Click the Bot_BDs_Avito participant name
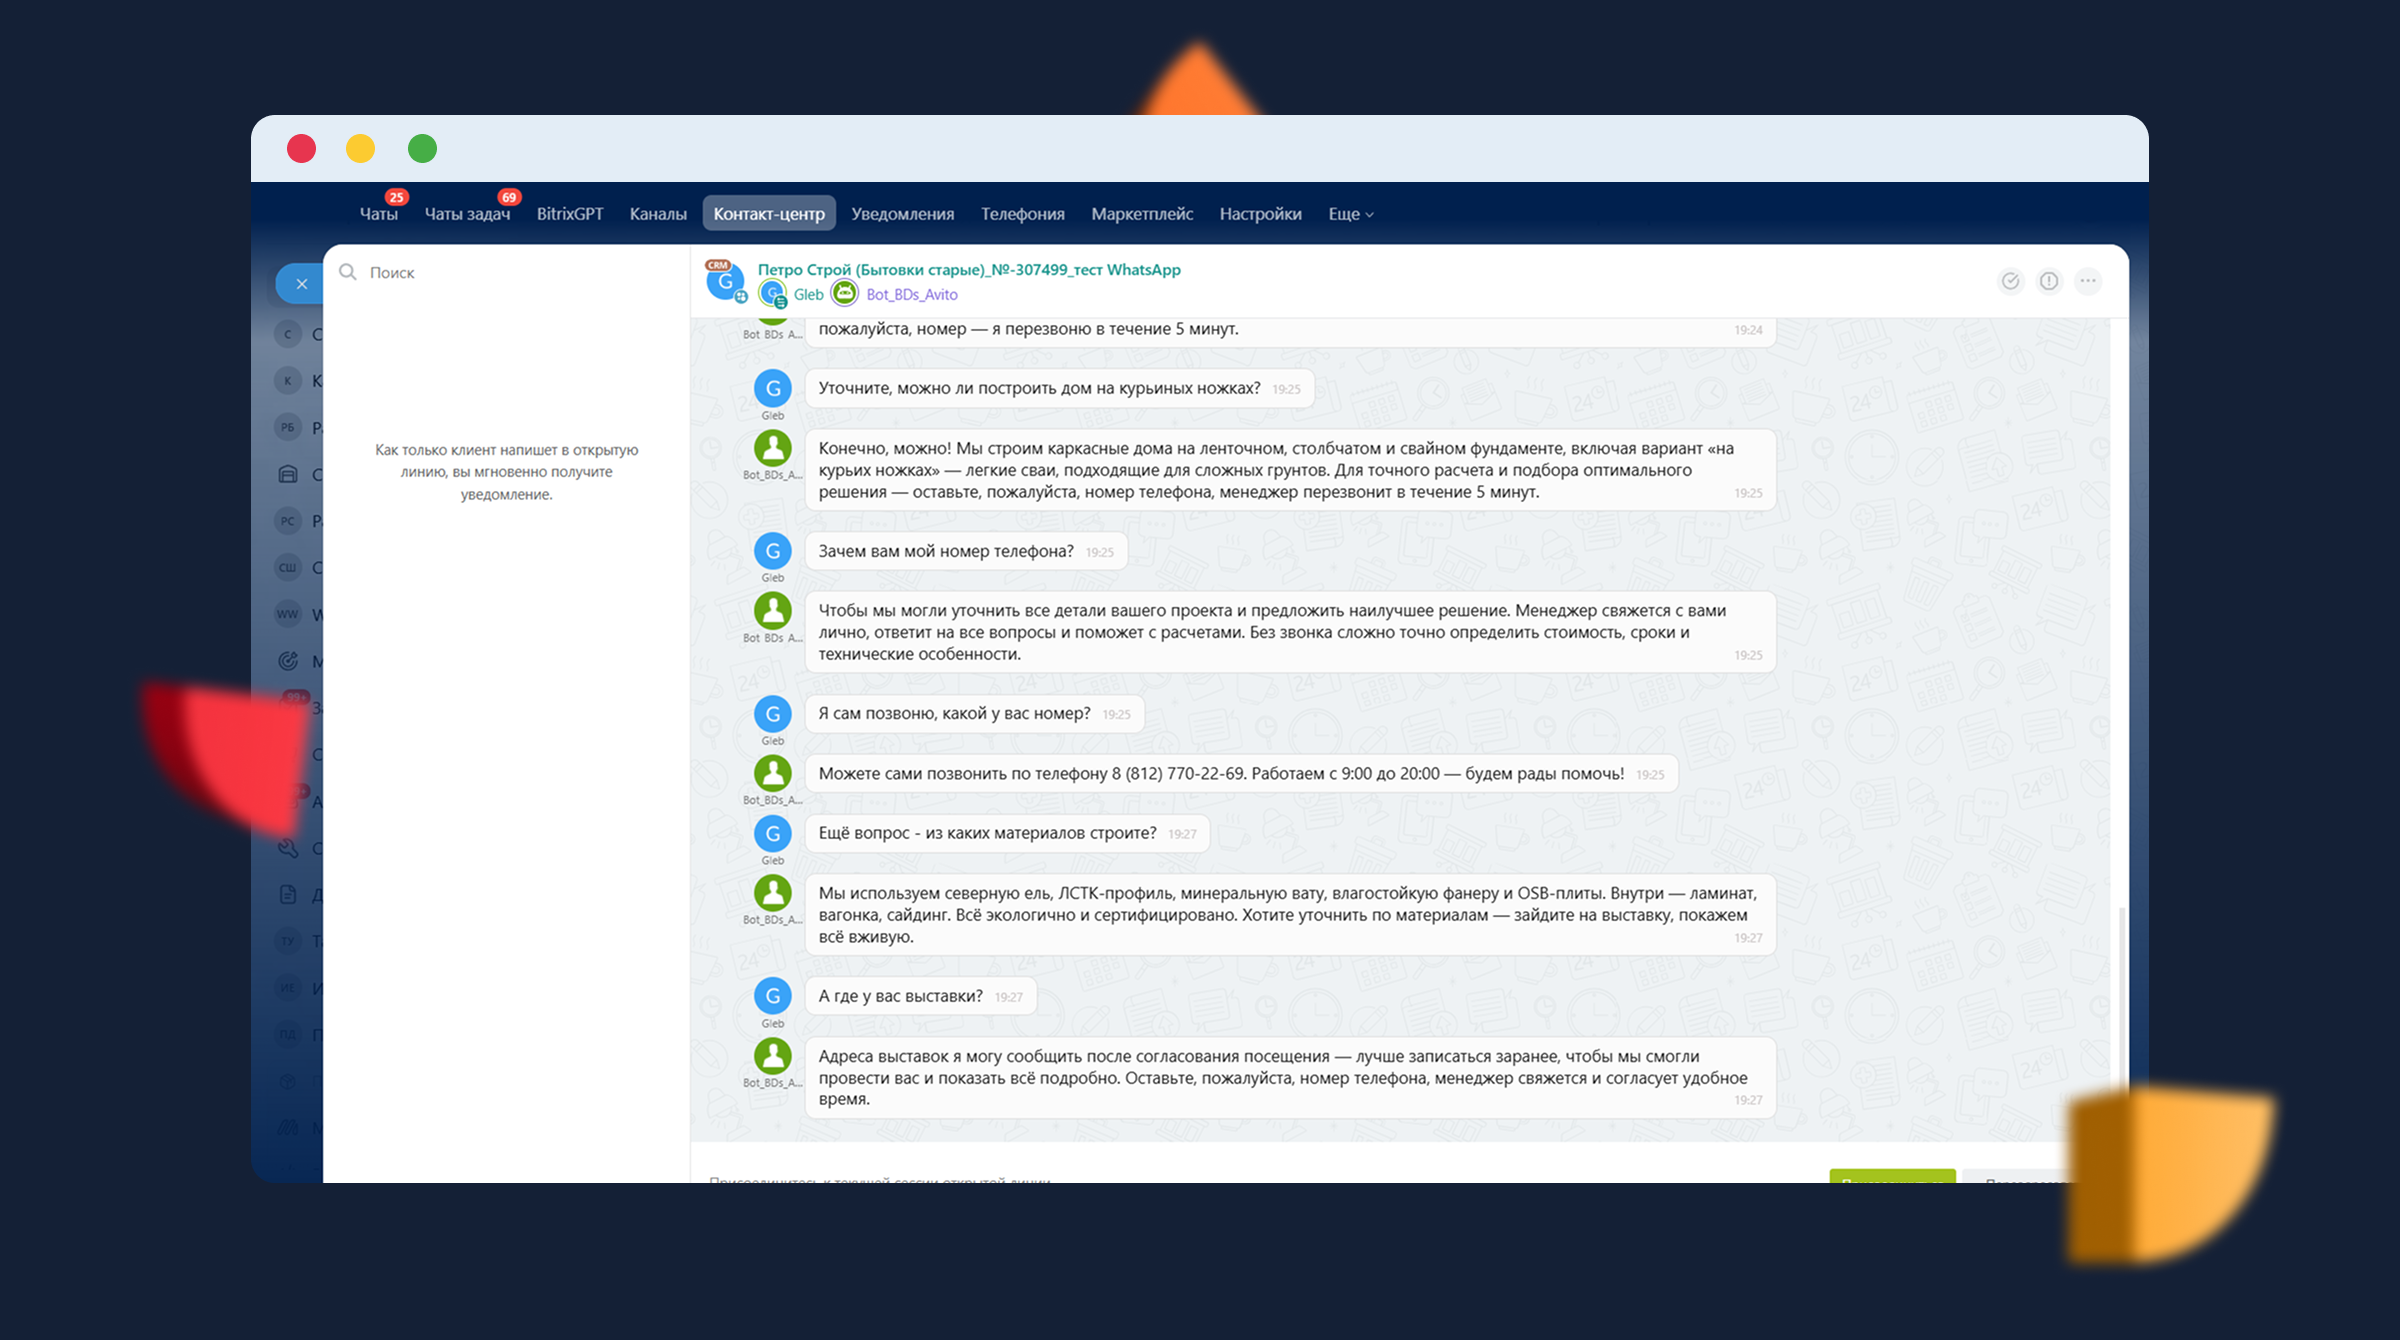Screen dimensions: 2400x1340 pyautogui.click(x=911, y=294)
